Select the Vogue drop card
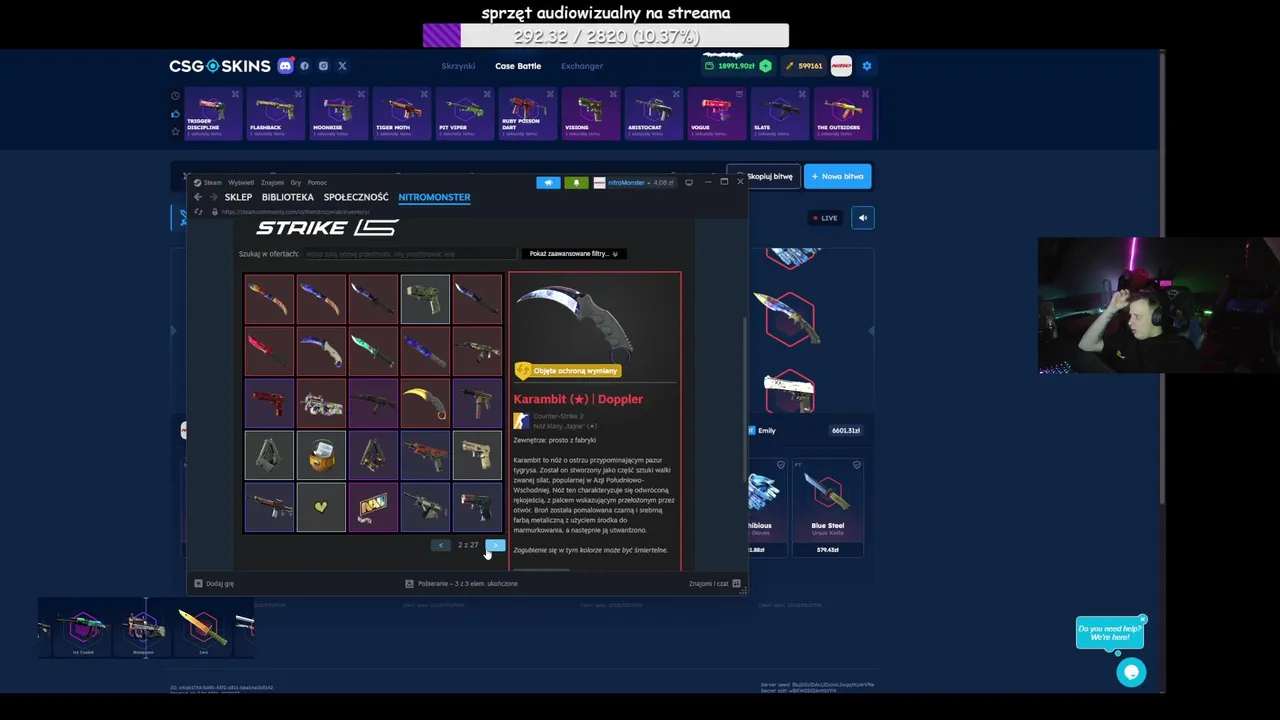 [716, 114]
